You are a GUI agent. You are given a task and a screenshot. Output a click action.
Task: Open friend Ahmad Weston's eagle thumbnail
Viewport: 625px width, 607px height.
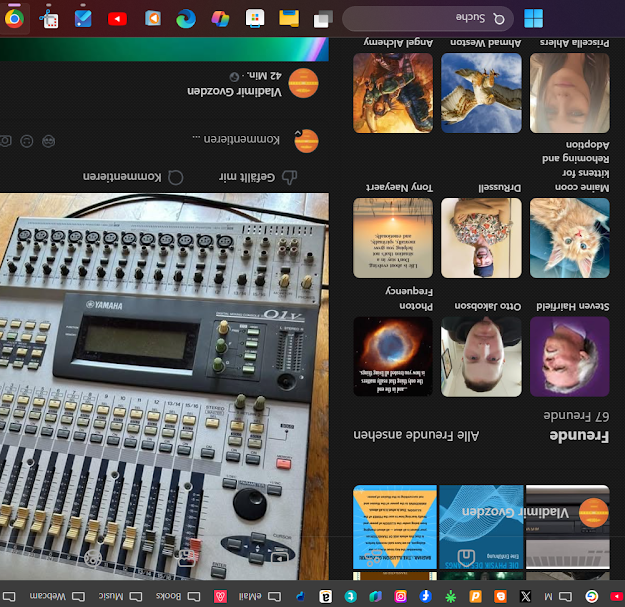(x=481, y=93)
